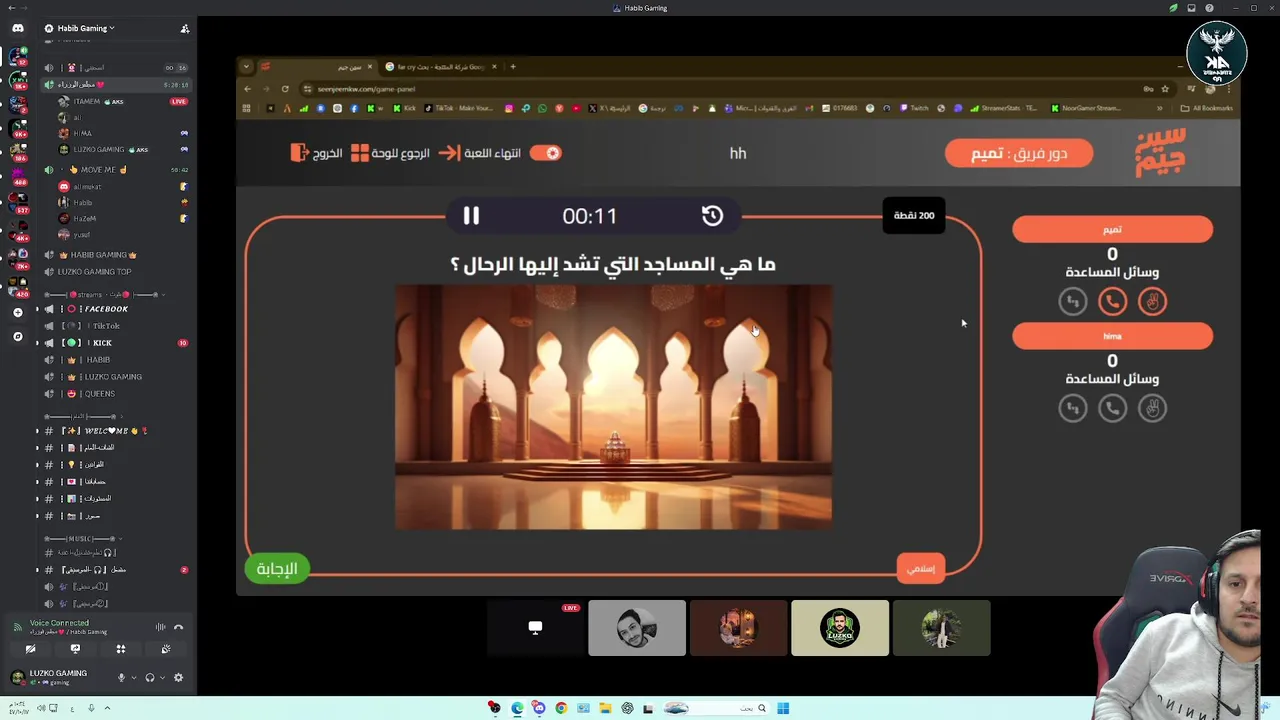
Task: Open Google Chrome from the taskbar
Action: (x=561, y=708)
